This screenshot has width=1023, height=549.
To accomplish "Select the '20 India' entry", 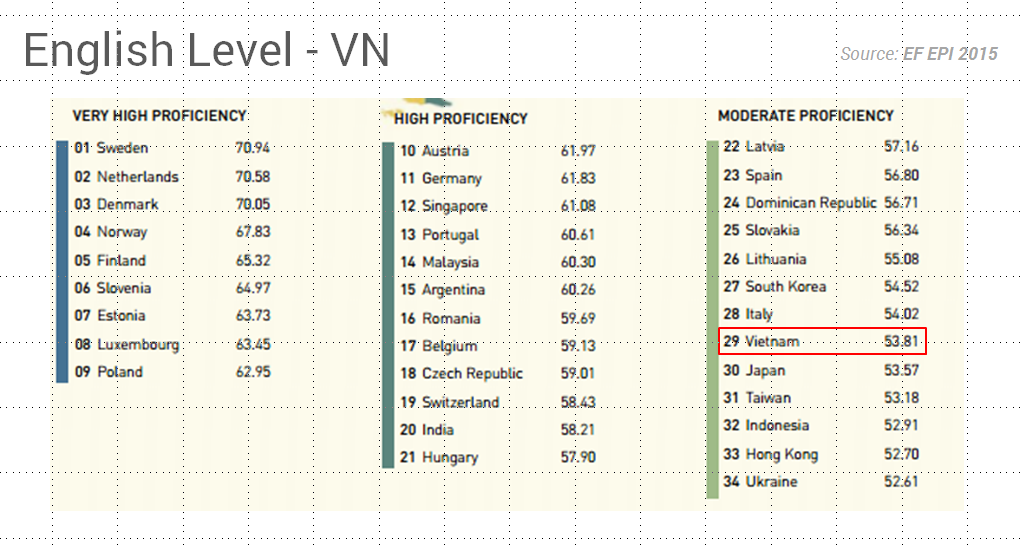I will click(427, 430).
